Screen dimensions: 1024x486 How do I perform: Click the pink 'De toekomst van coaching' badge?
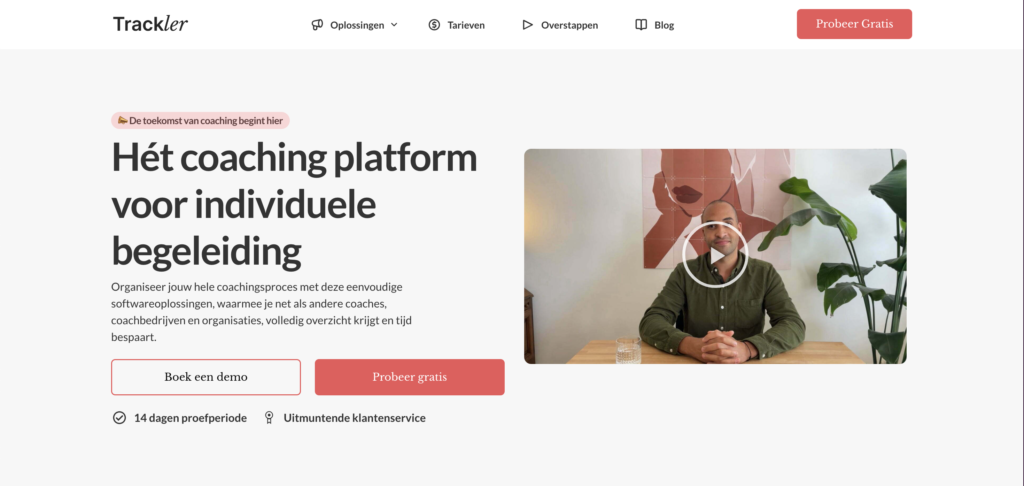pyautogui.click(x=200, y=120)
